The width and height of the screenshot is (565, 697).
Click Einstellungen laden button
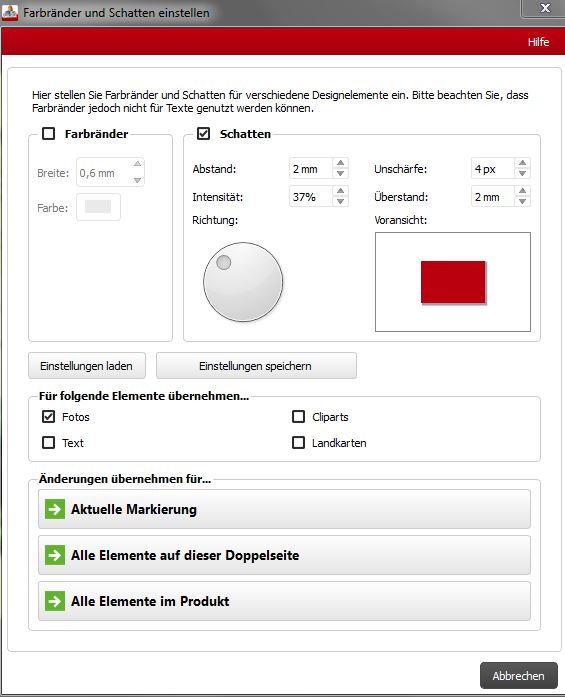pos(87,366)
